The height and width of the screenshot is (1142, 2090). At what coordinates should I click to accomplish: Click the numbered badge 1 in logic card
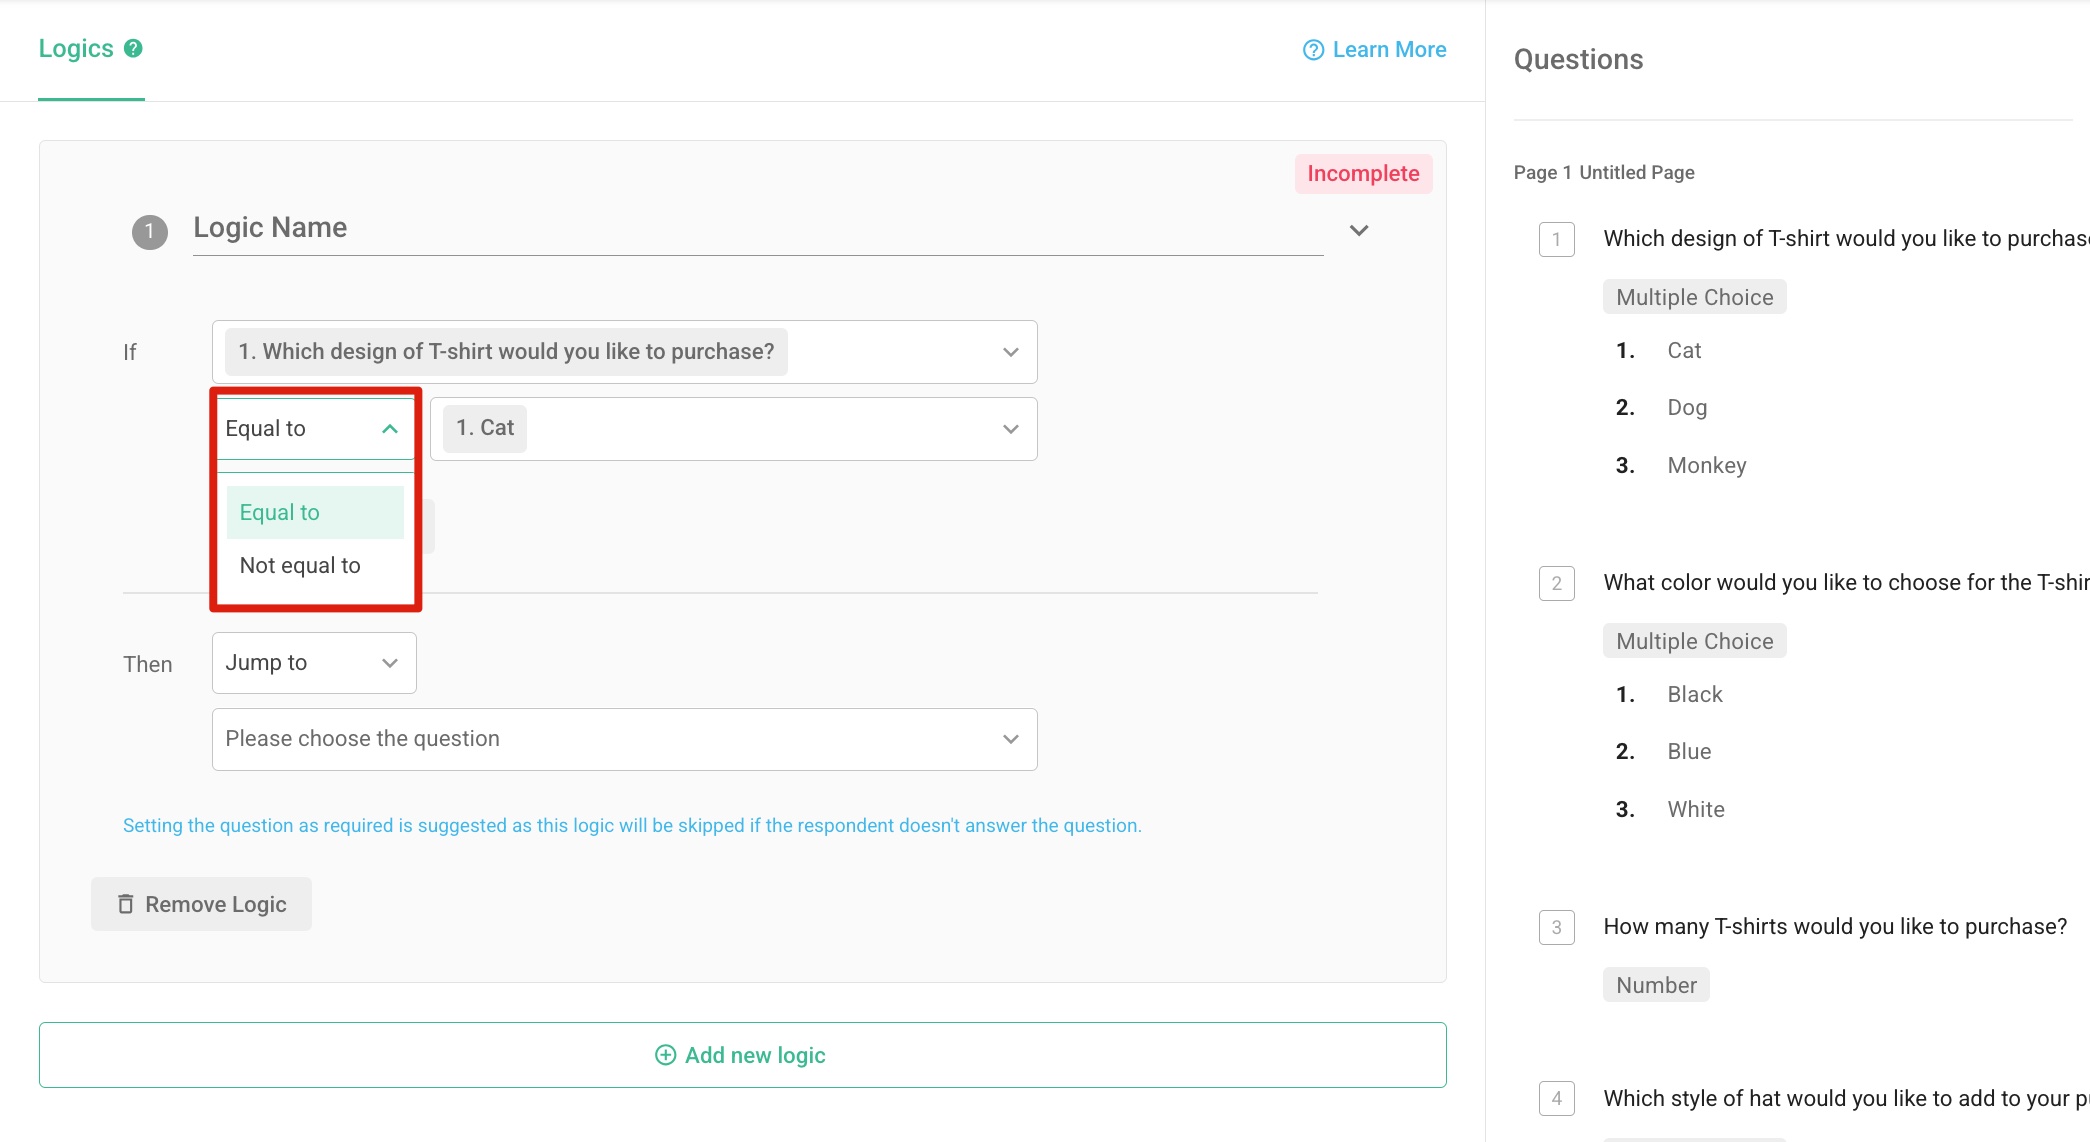150,231
